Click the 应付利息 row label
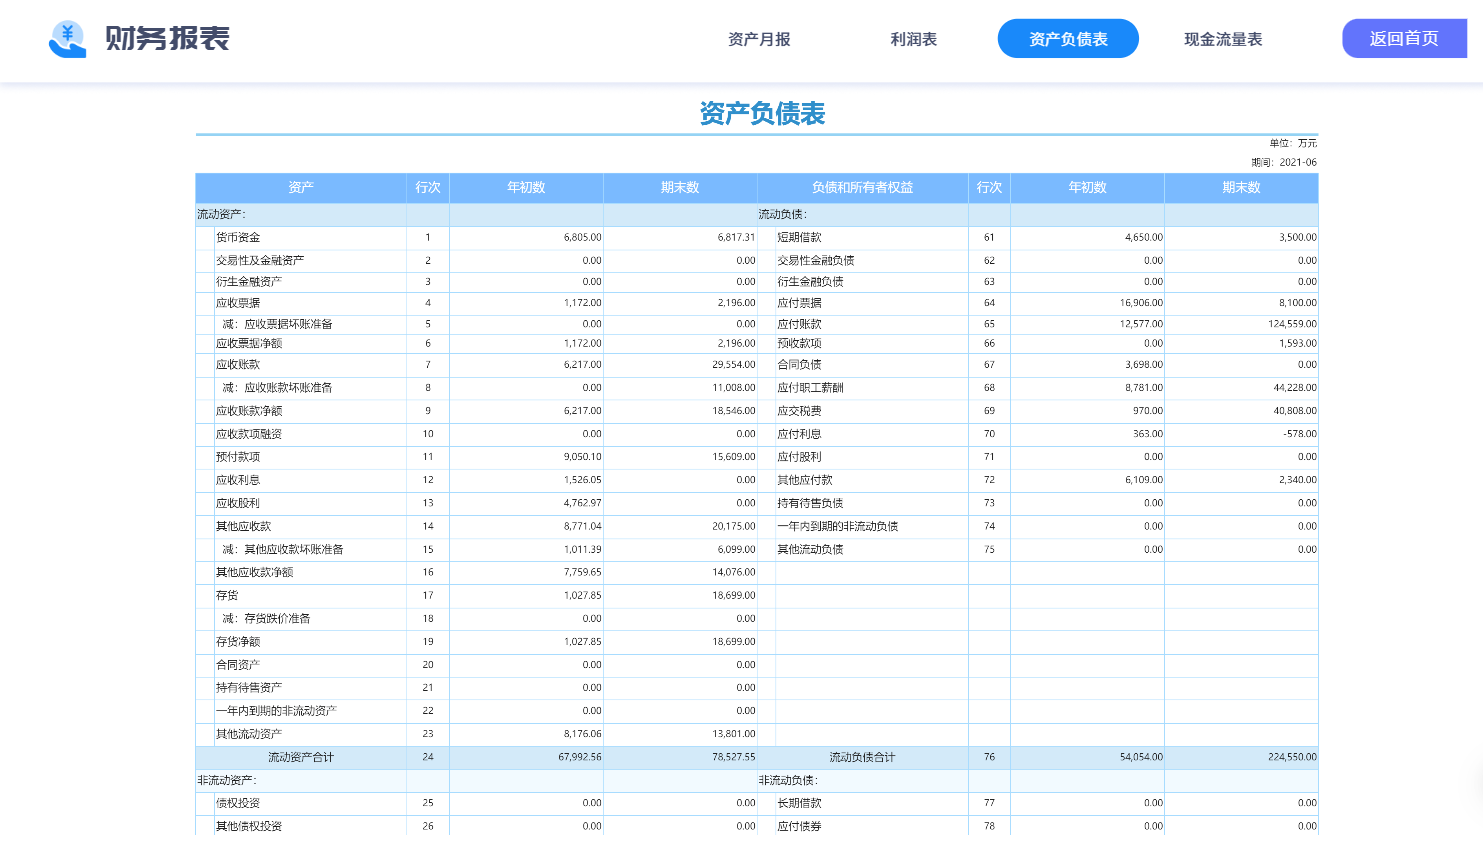 [799, 434]
